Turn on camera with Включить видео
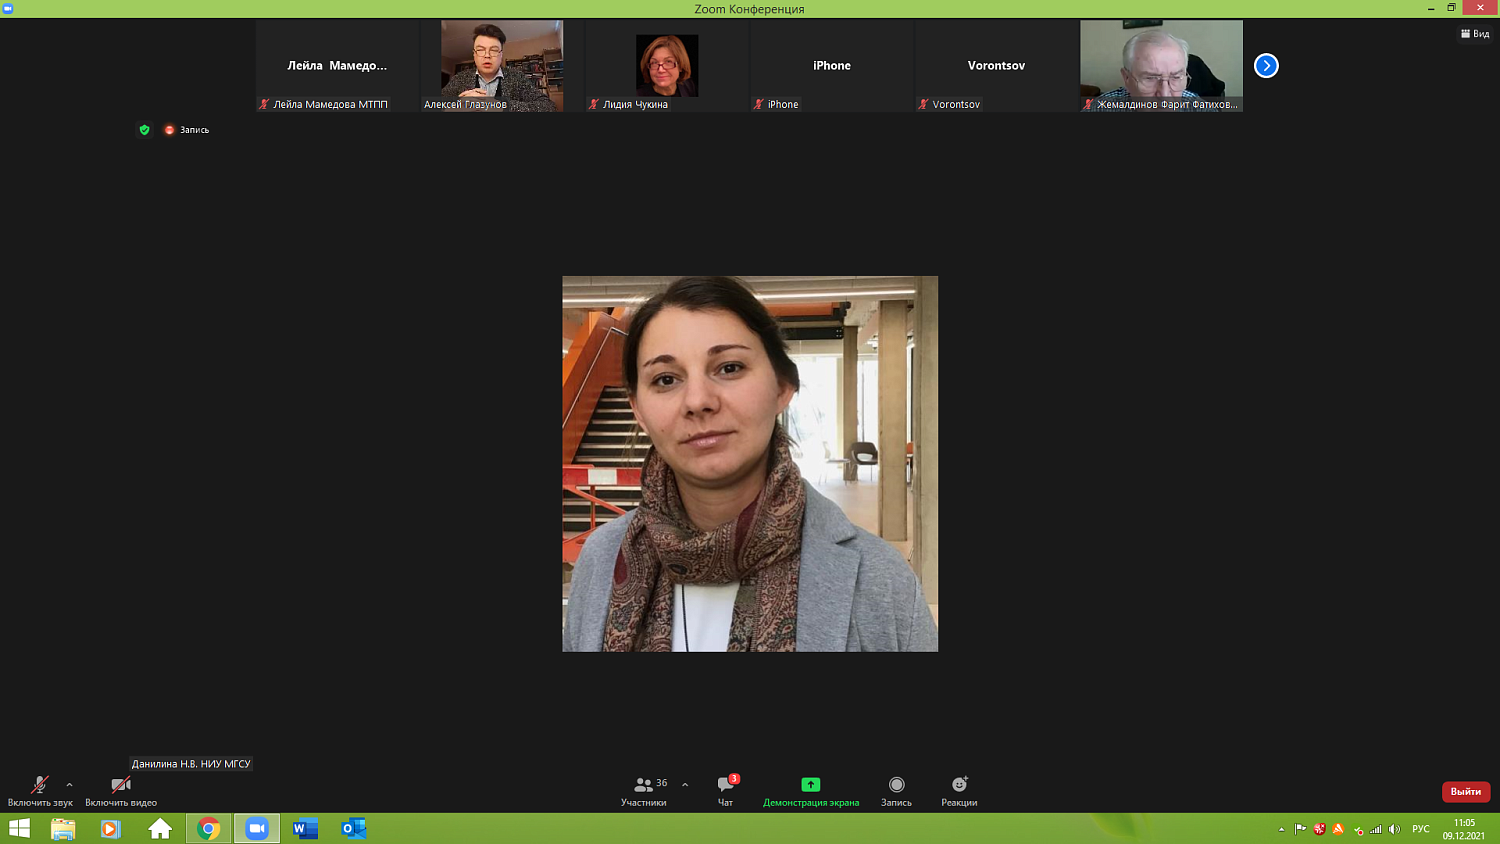This screenshot has height=844, width=1500. 121,790
